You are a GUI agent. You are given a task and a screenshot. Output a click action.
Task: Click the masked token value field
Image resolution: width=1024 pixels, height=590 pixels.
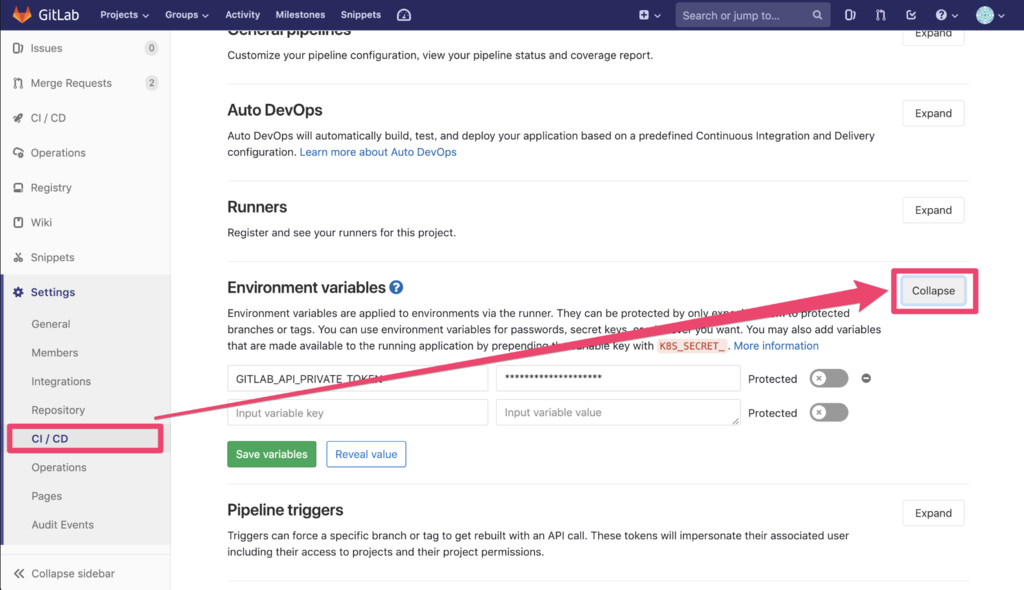[x=618, y=378]
